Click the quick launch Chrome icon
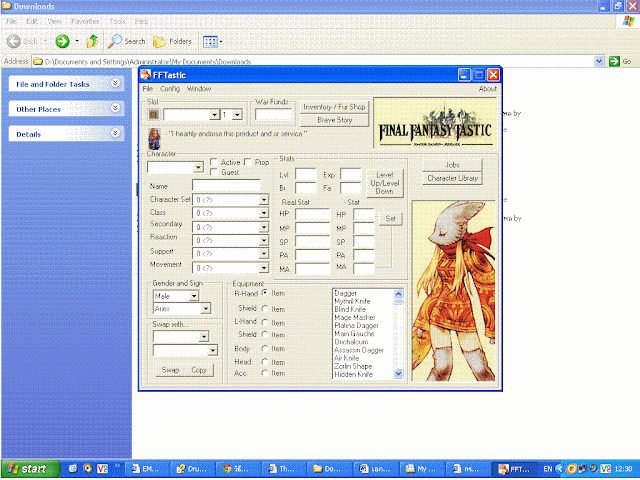The height and width of the screenshot is (480, 640). click(x=88, y=469)
